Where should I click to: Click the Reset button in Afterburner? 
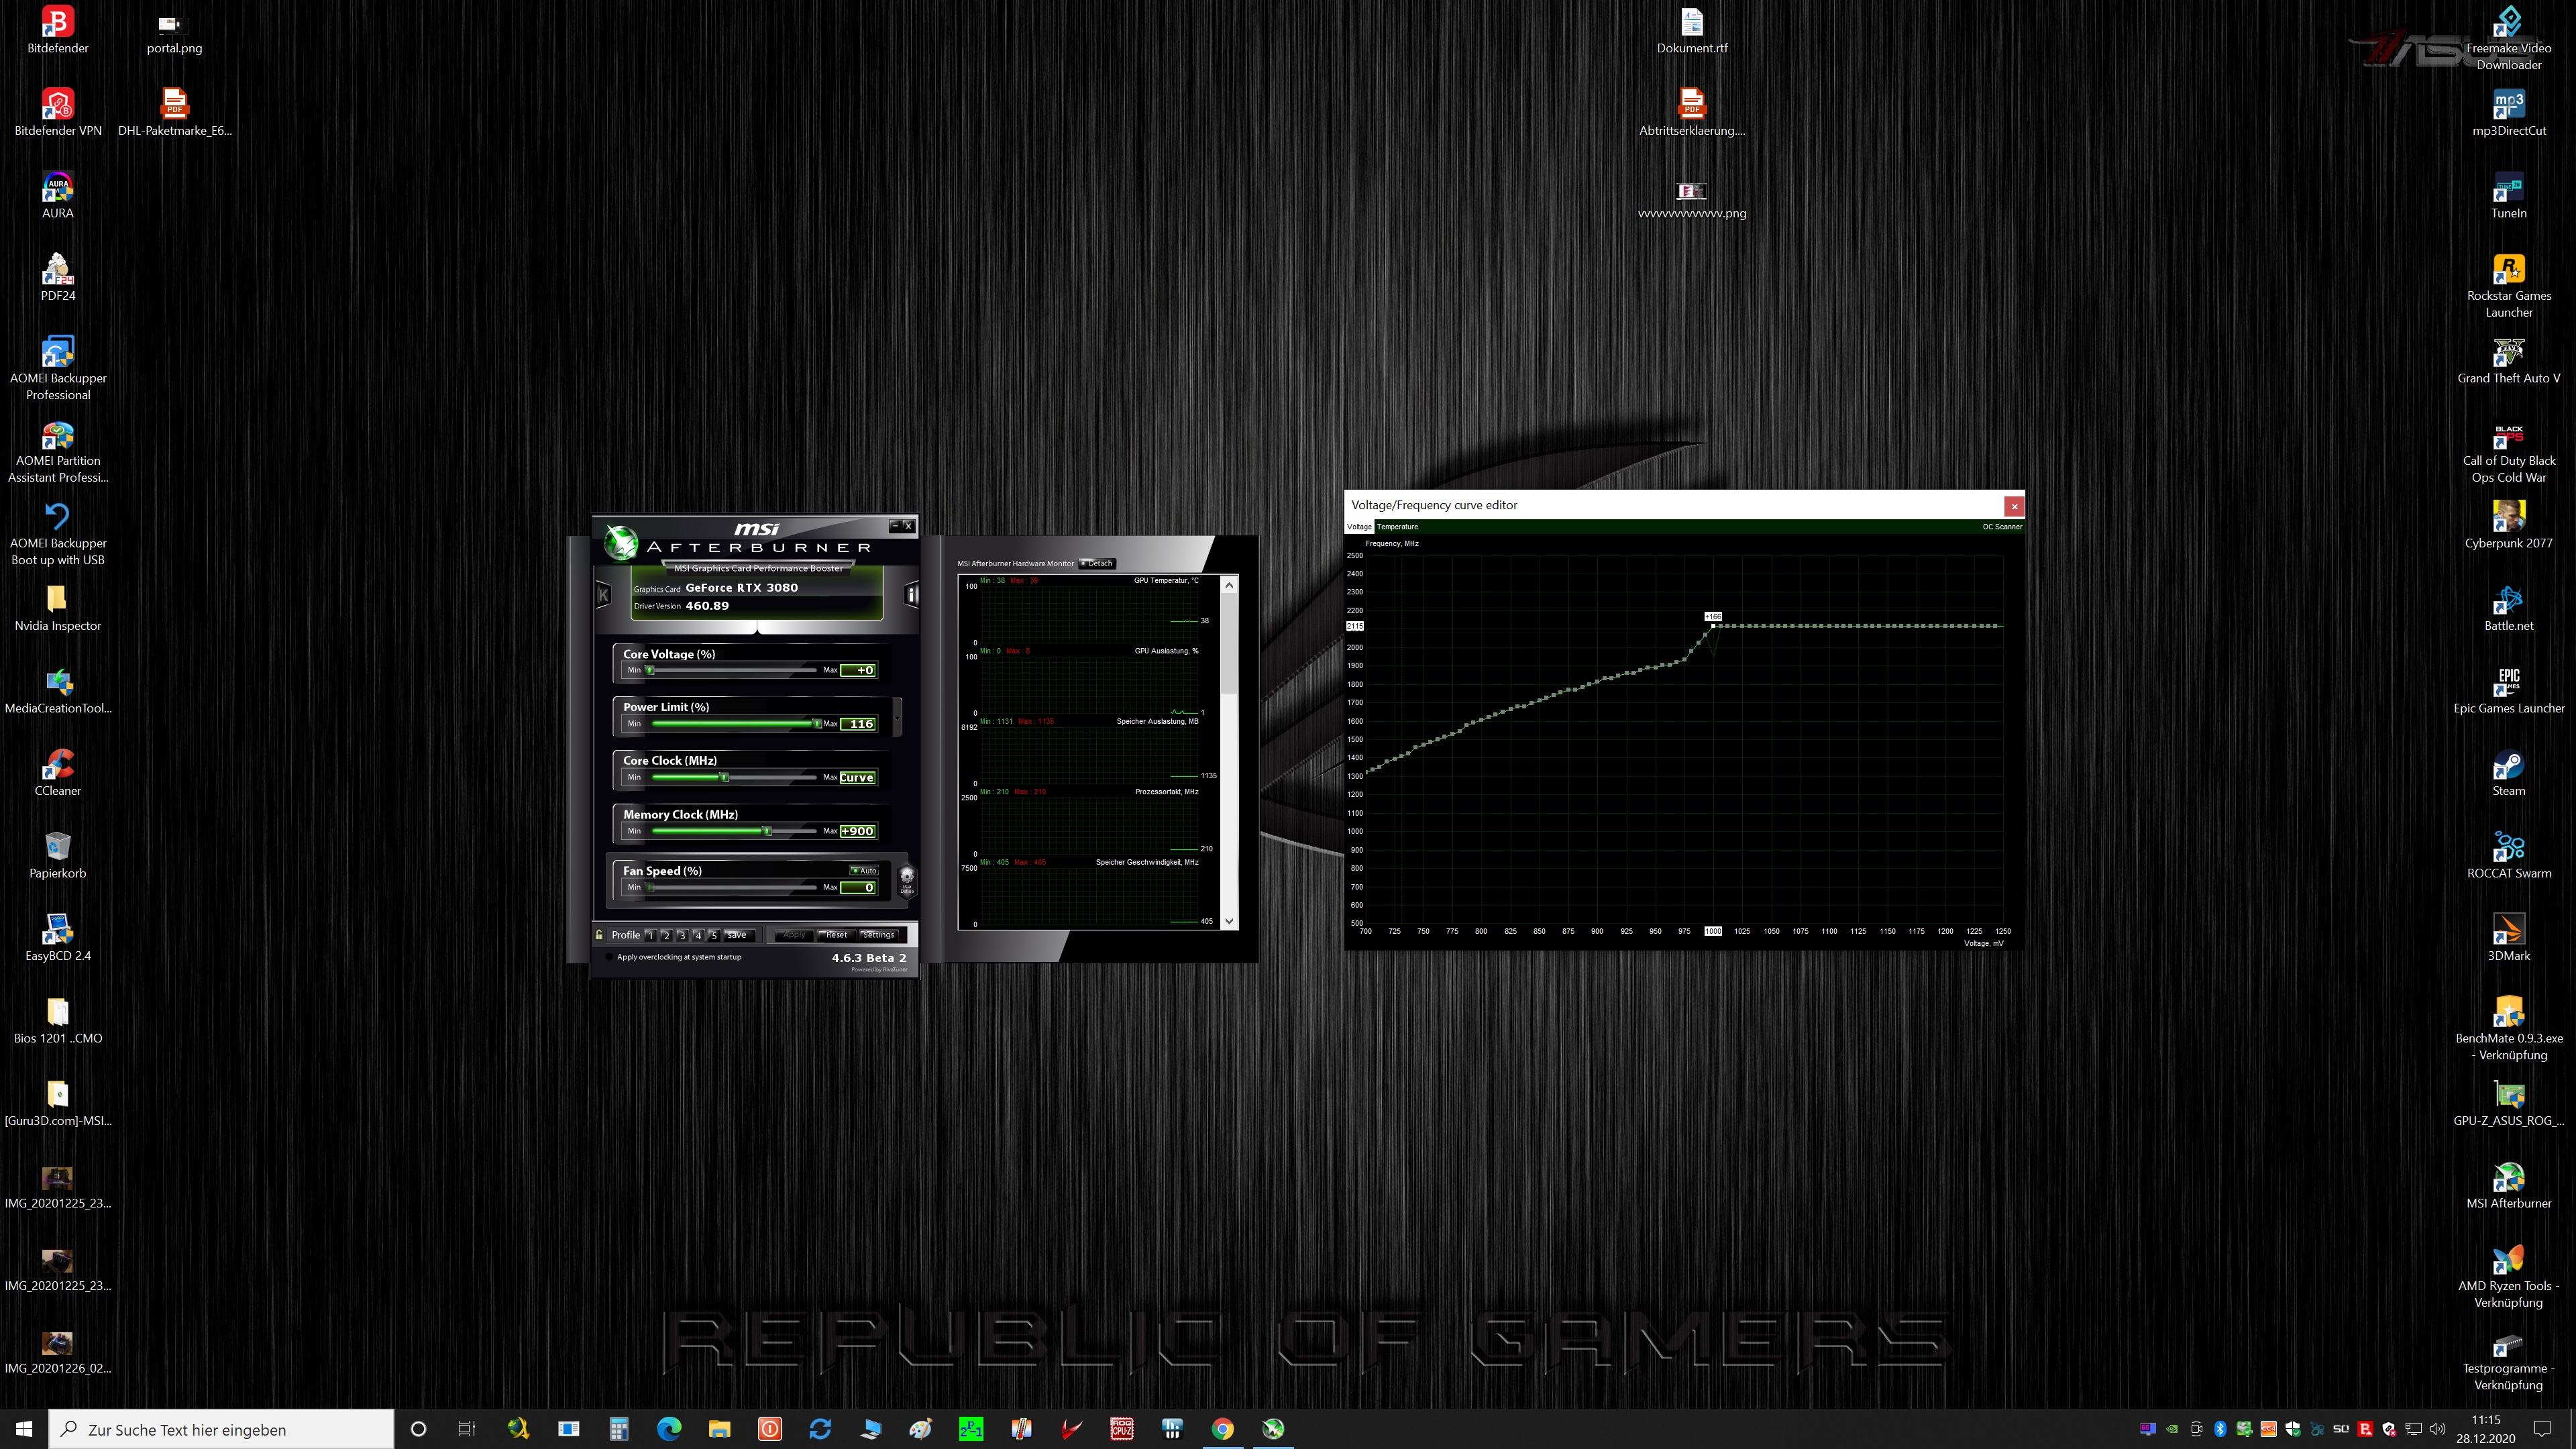836,935
